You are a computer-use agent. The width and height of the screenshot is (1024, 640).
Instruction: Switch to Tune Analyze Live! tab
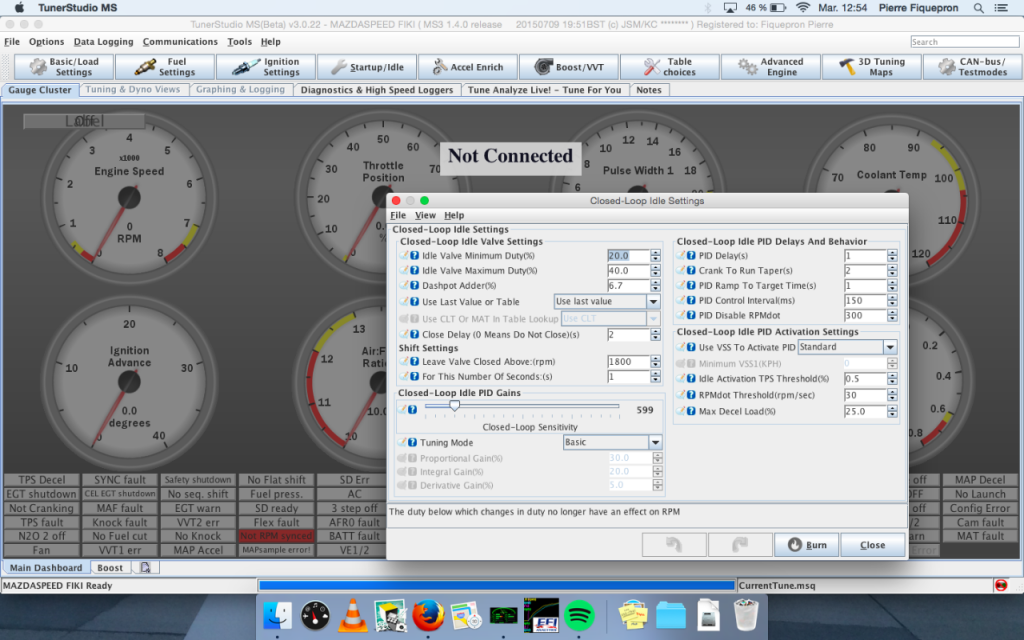[545, 89]
